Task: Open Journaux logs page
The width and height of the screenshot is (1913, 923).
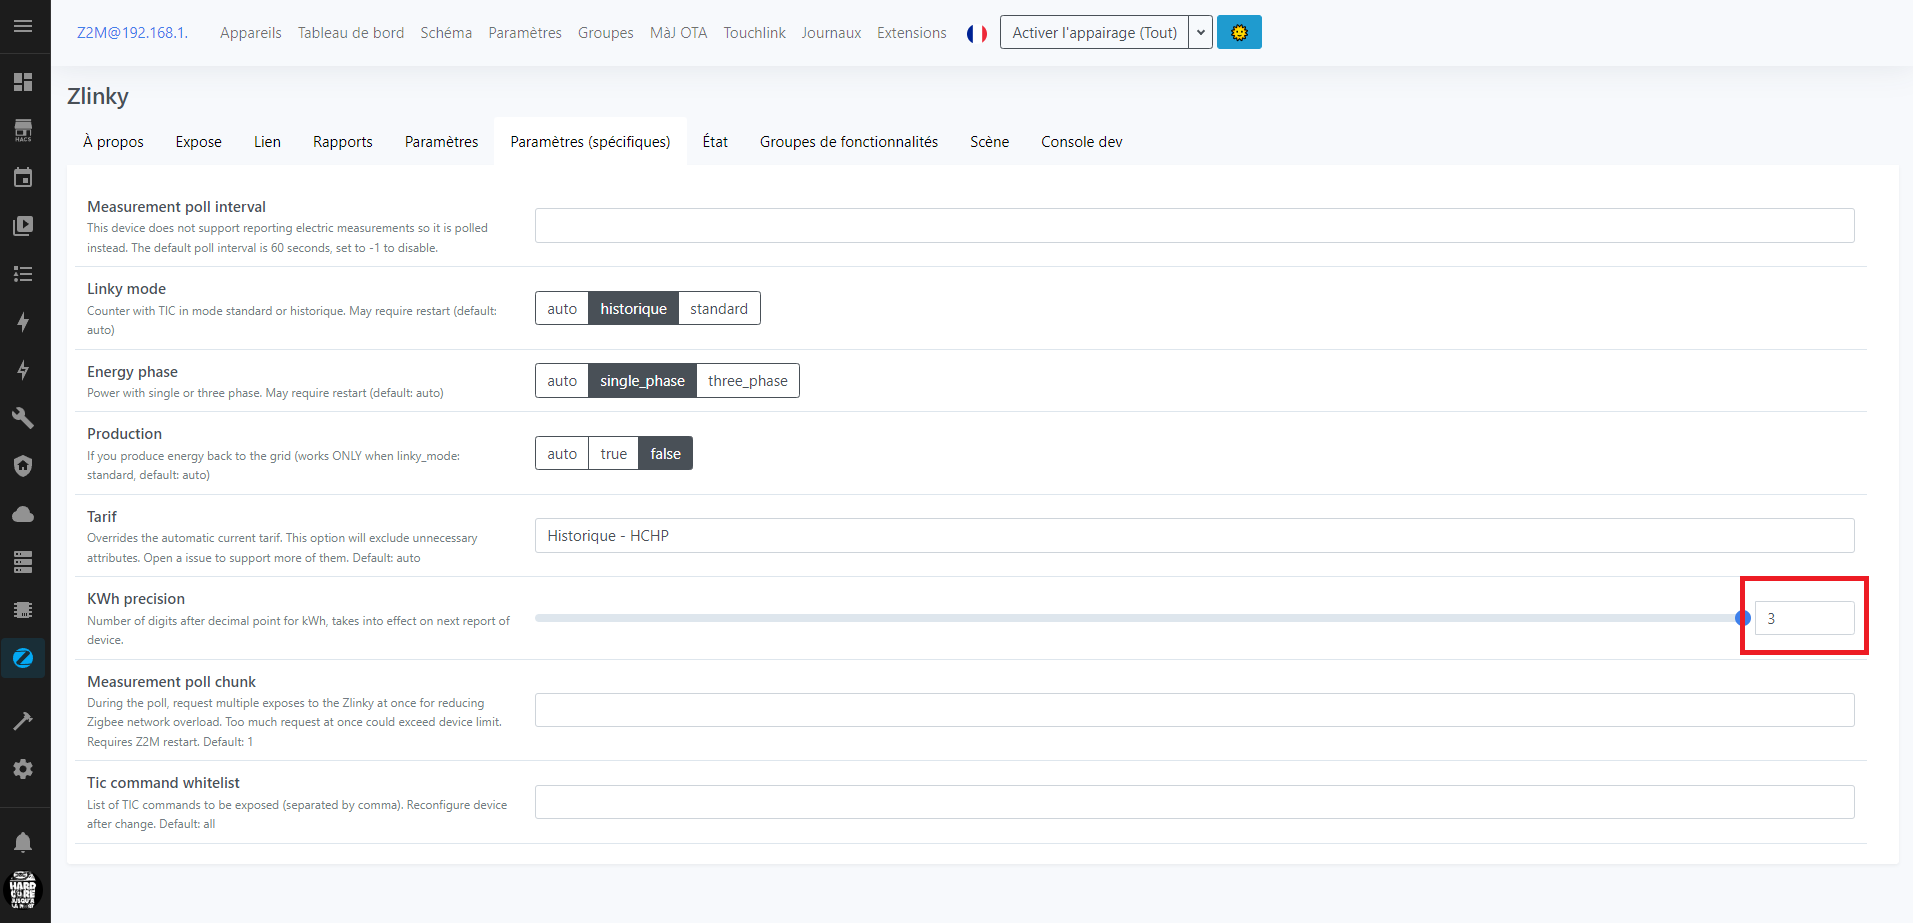Action: pyautogui.click(x=831, y=33)
